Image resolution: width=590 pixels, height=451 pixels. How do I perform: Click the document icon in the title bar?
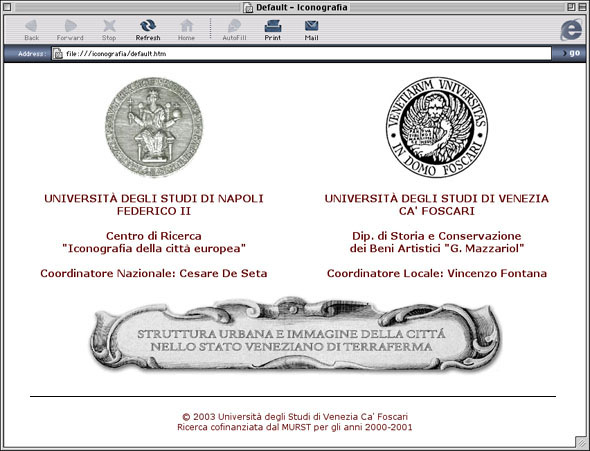(x=248, y=8)
